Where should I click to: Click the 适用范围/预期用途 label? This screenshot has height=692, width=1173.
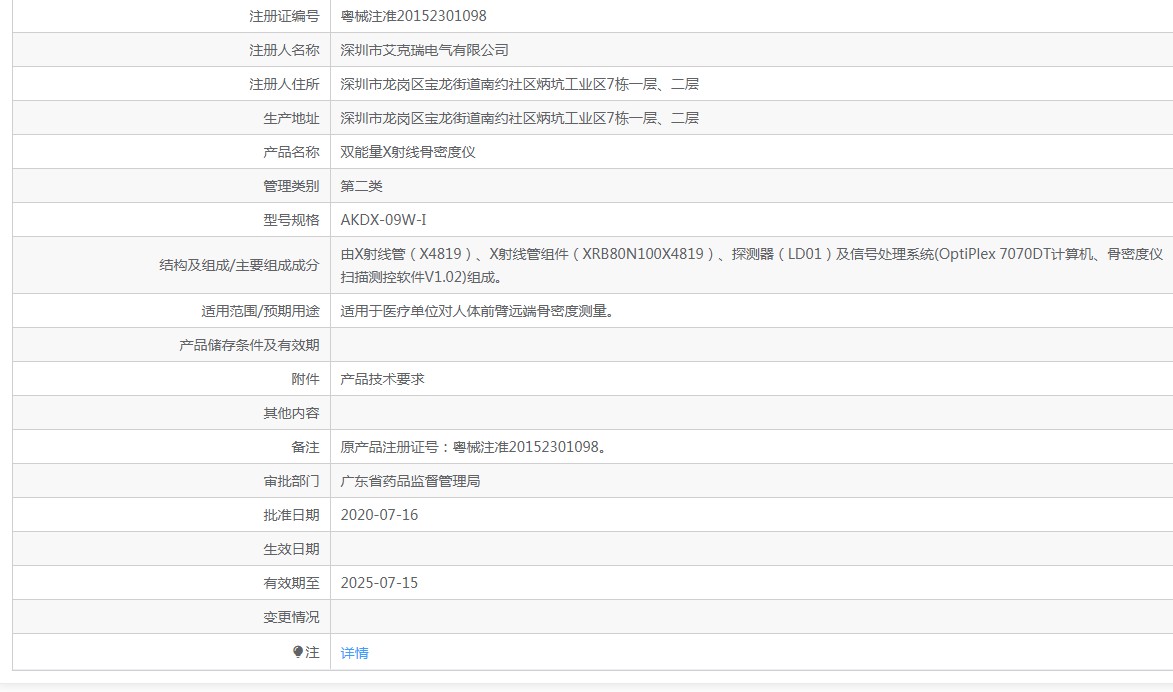click(260, 310)
